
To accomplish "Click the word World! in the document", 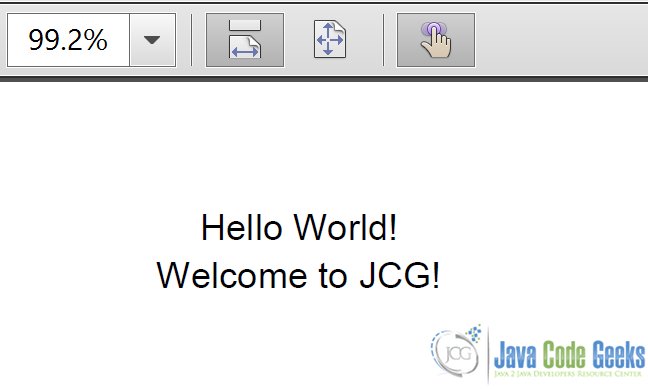I will 345,227.
